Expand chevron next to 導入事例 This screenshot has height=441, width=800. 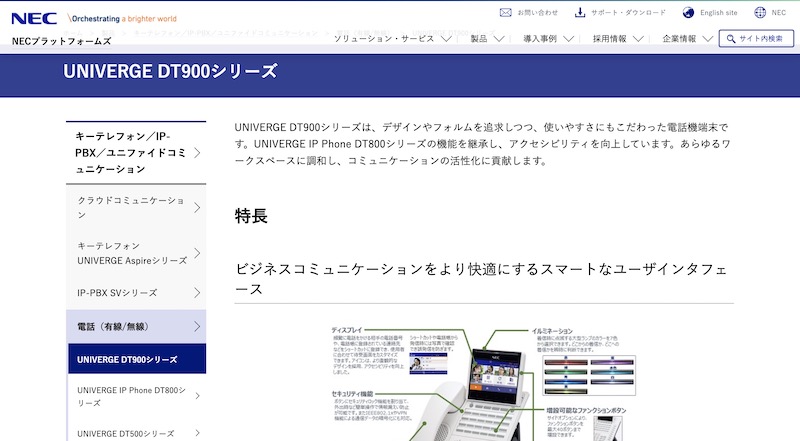pos(568,39)
